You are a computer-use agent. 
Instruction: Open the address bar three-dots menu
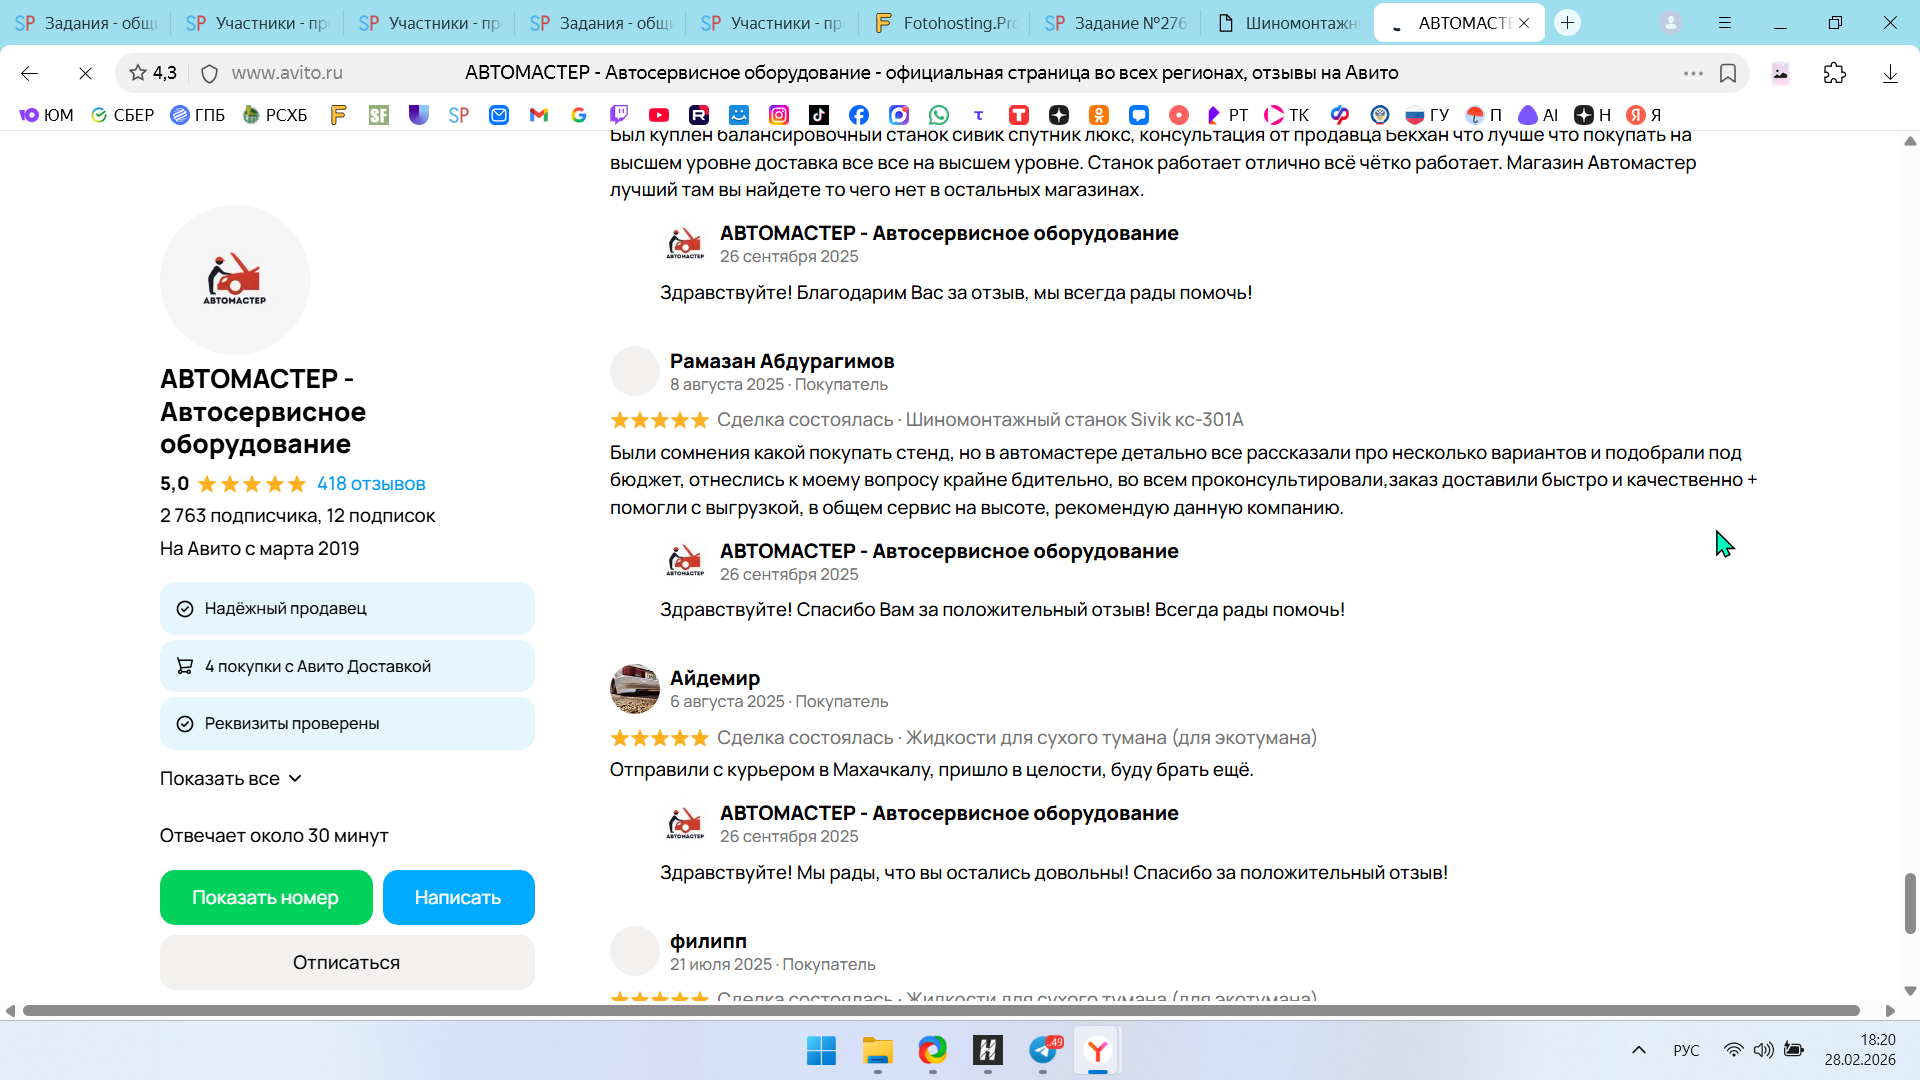click(x=1693, y=73)
